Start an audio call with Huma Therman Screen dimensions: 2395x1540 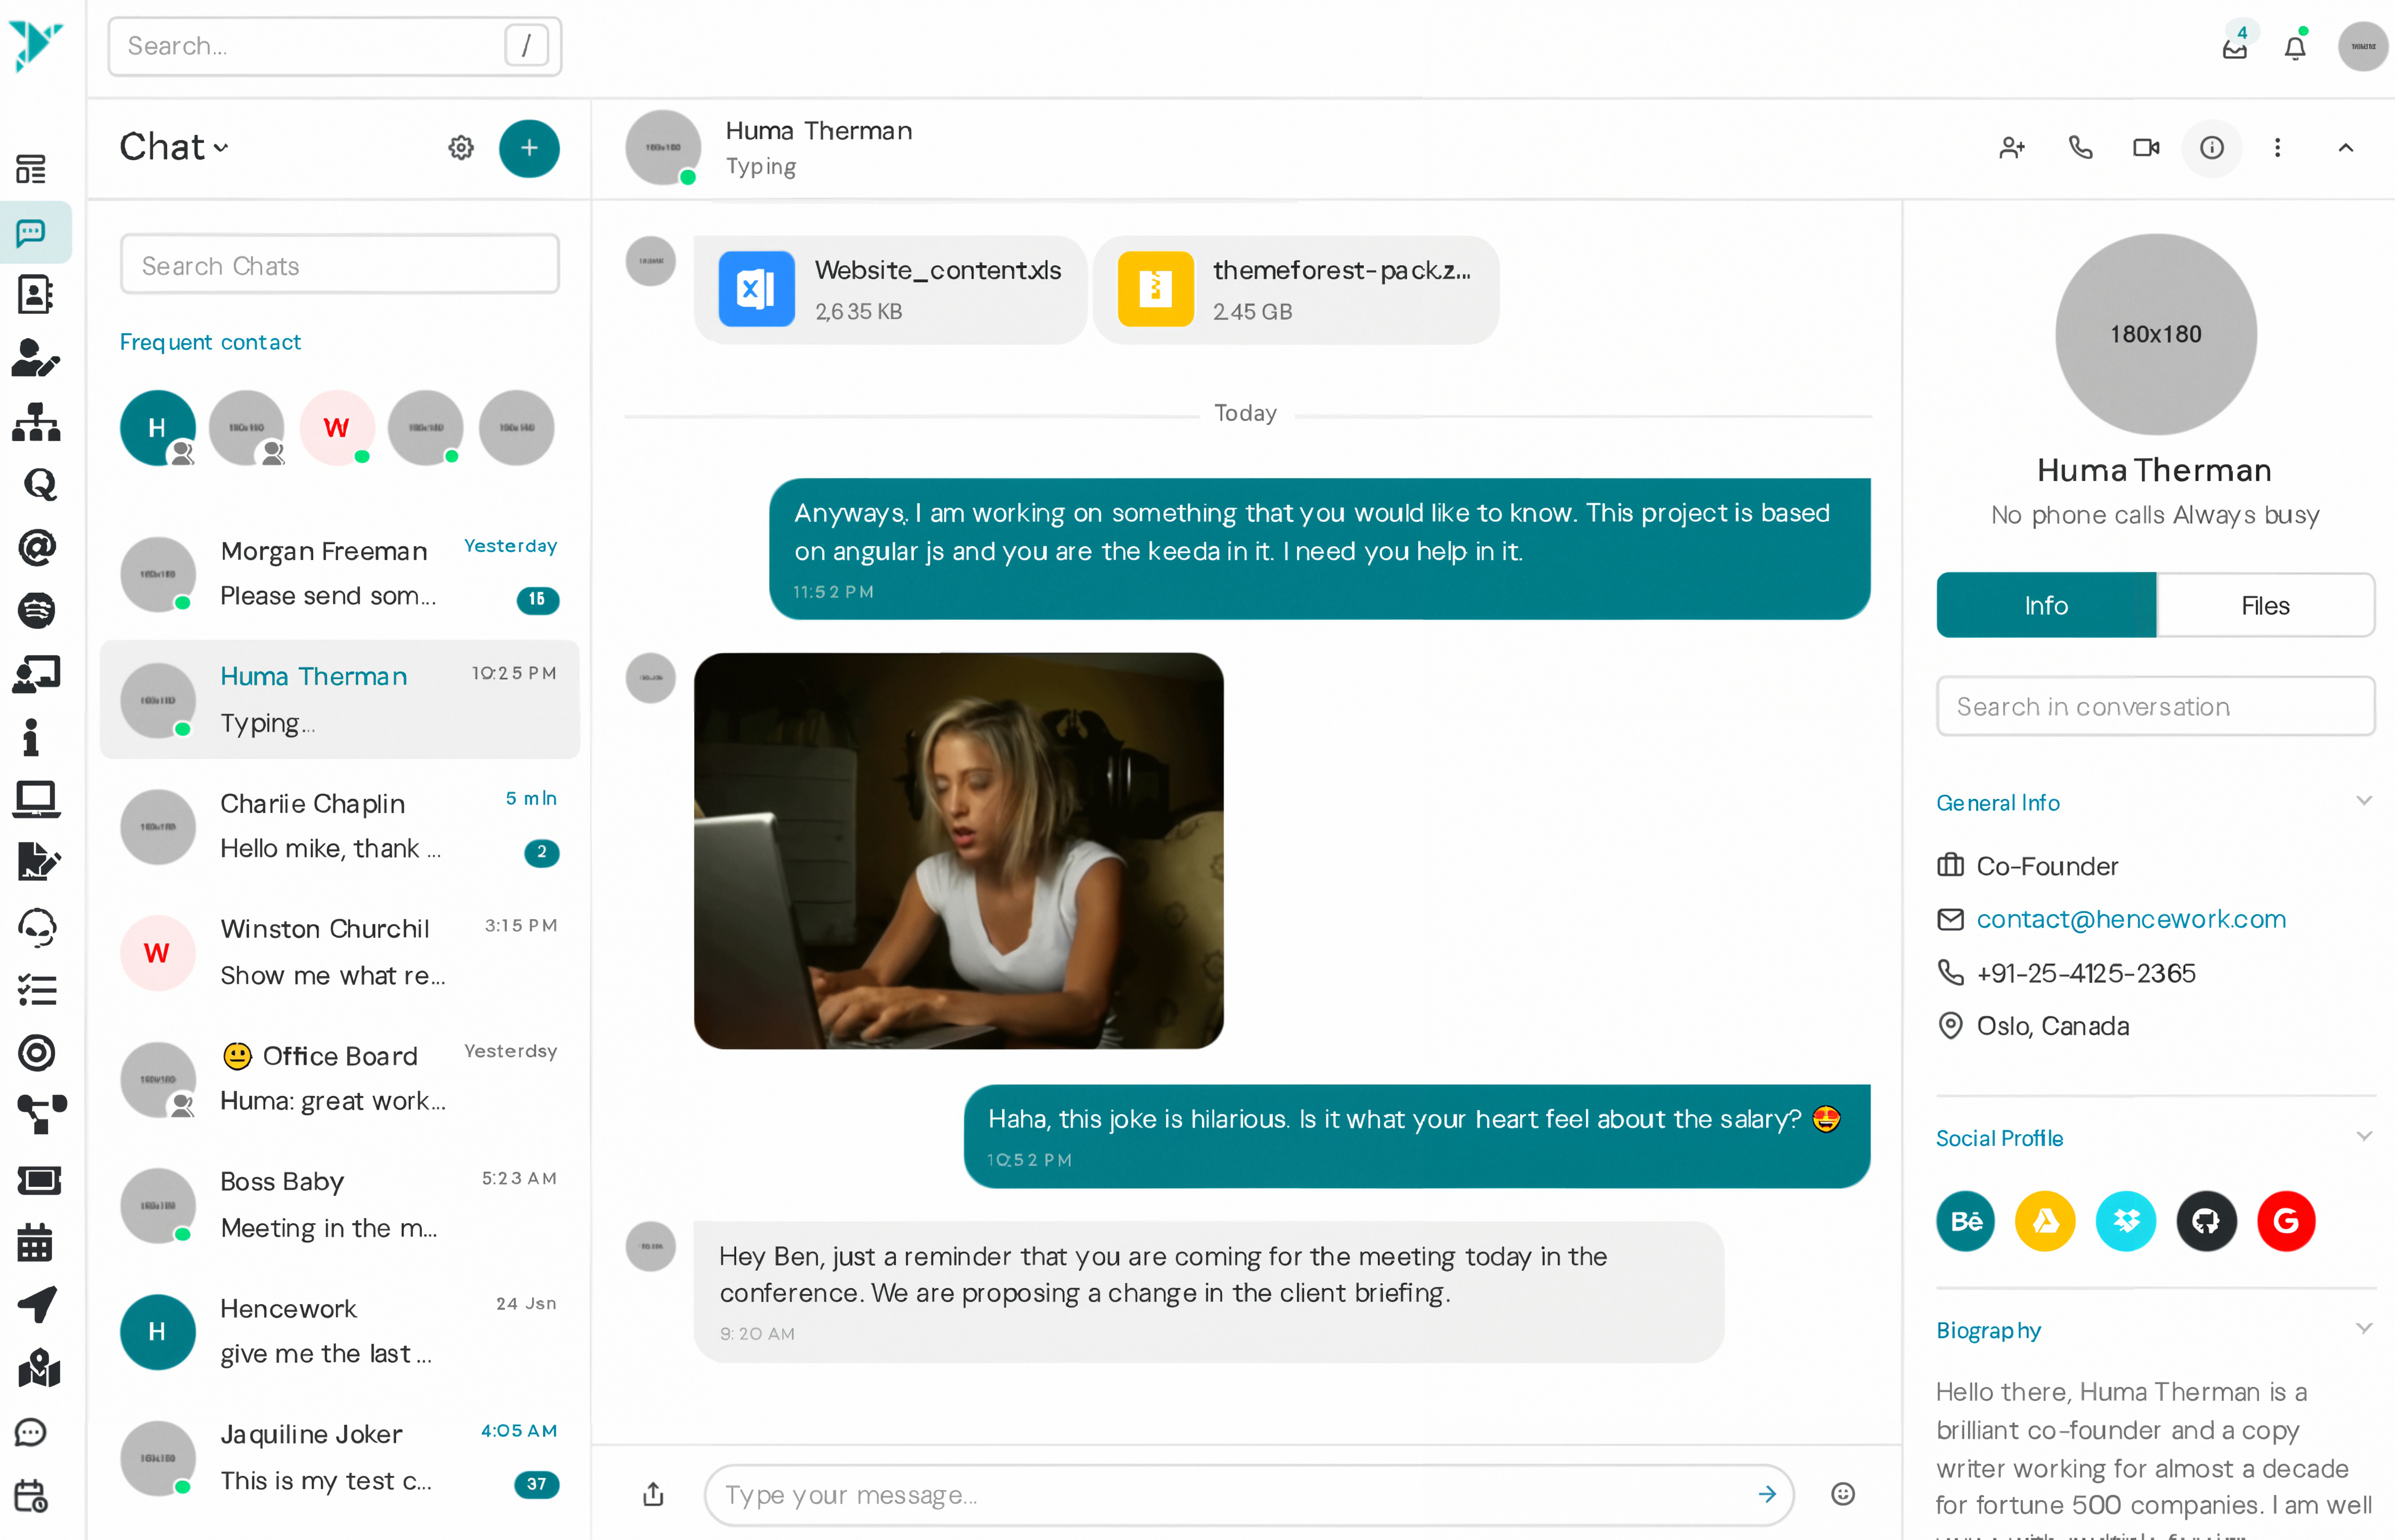point(2080,148)
